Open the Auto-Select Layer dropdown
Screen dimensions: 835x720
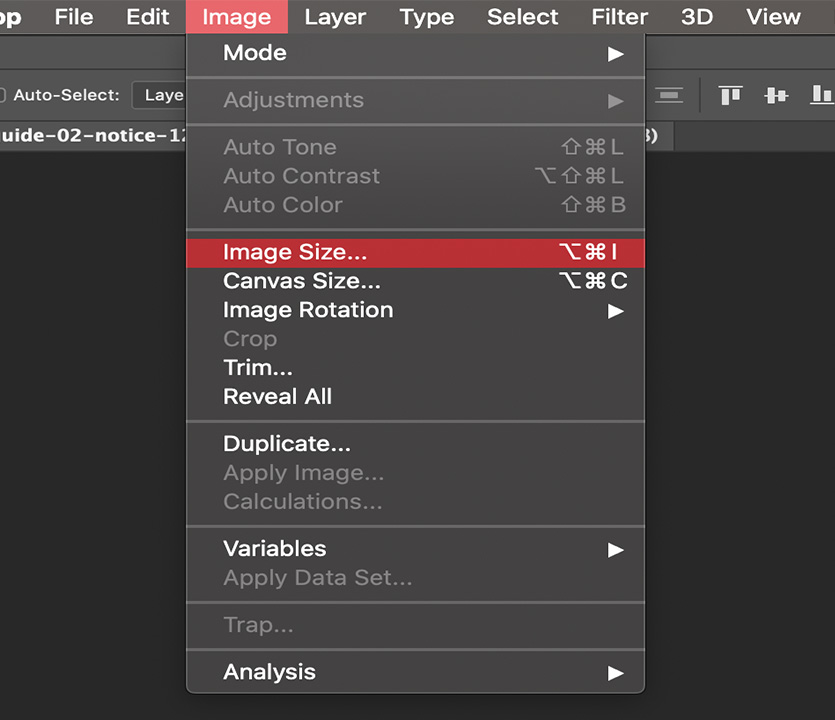(x=159, y=95)
